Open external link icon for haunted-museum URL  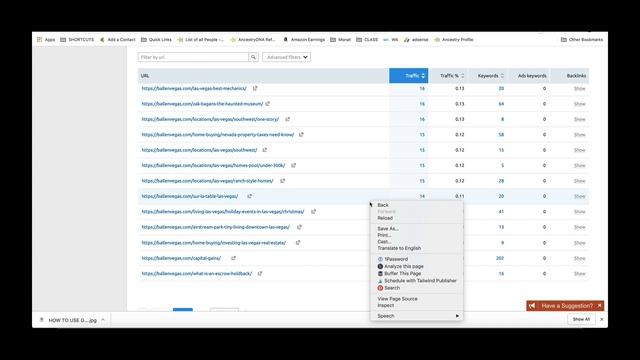(x=268, y=104)
